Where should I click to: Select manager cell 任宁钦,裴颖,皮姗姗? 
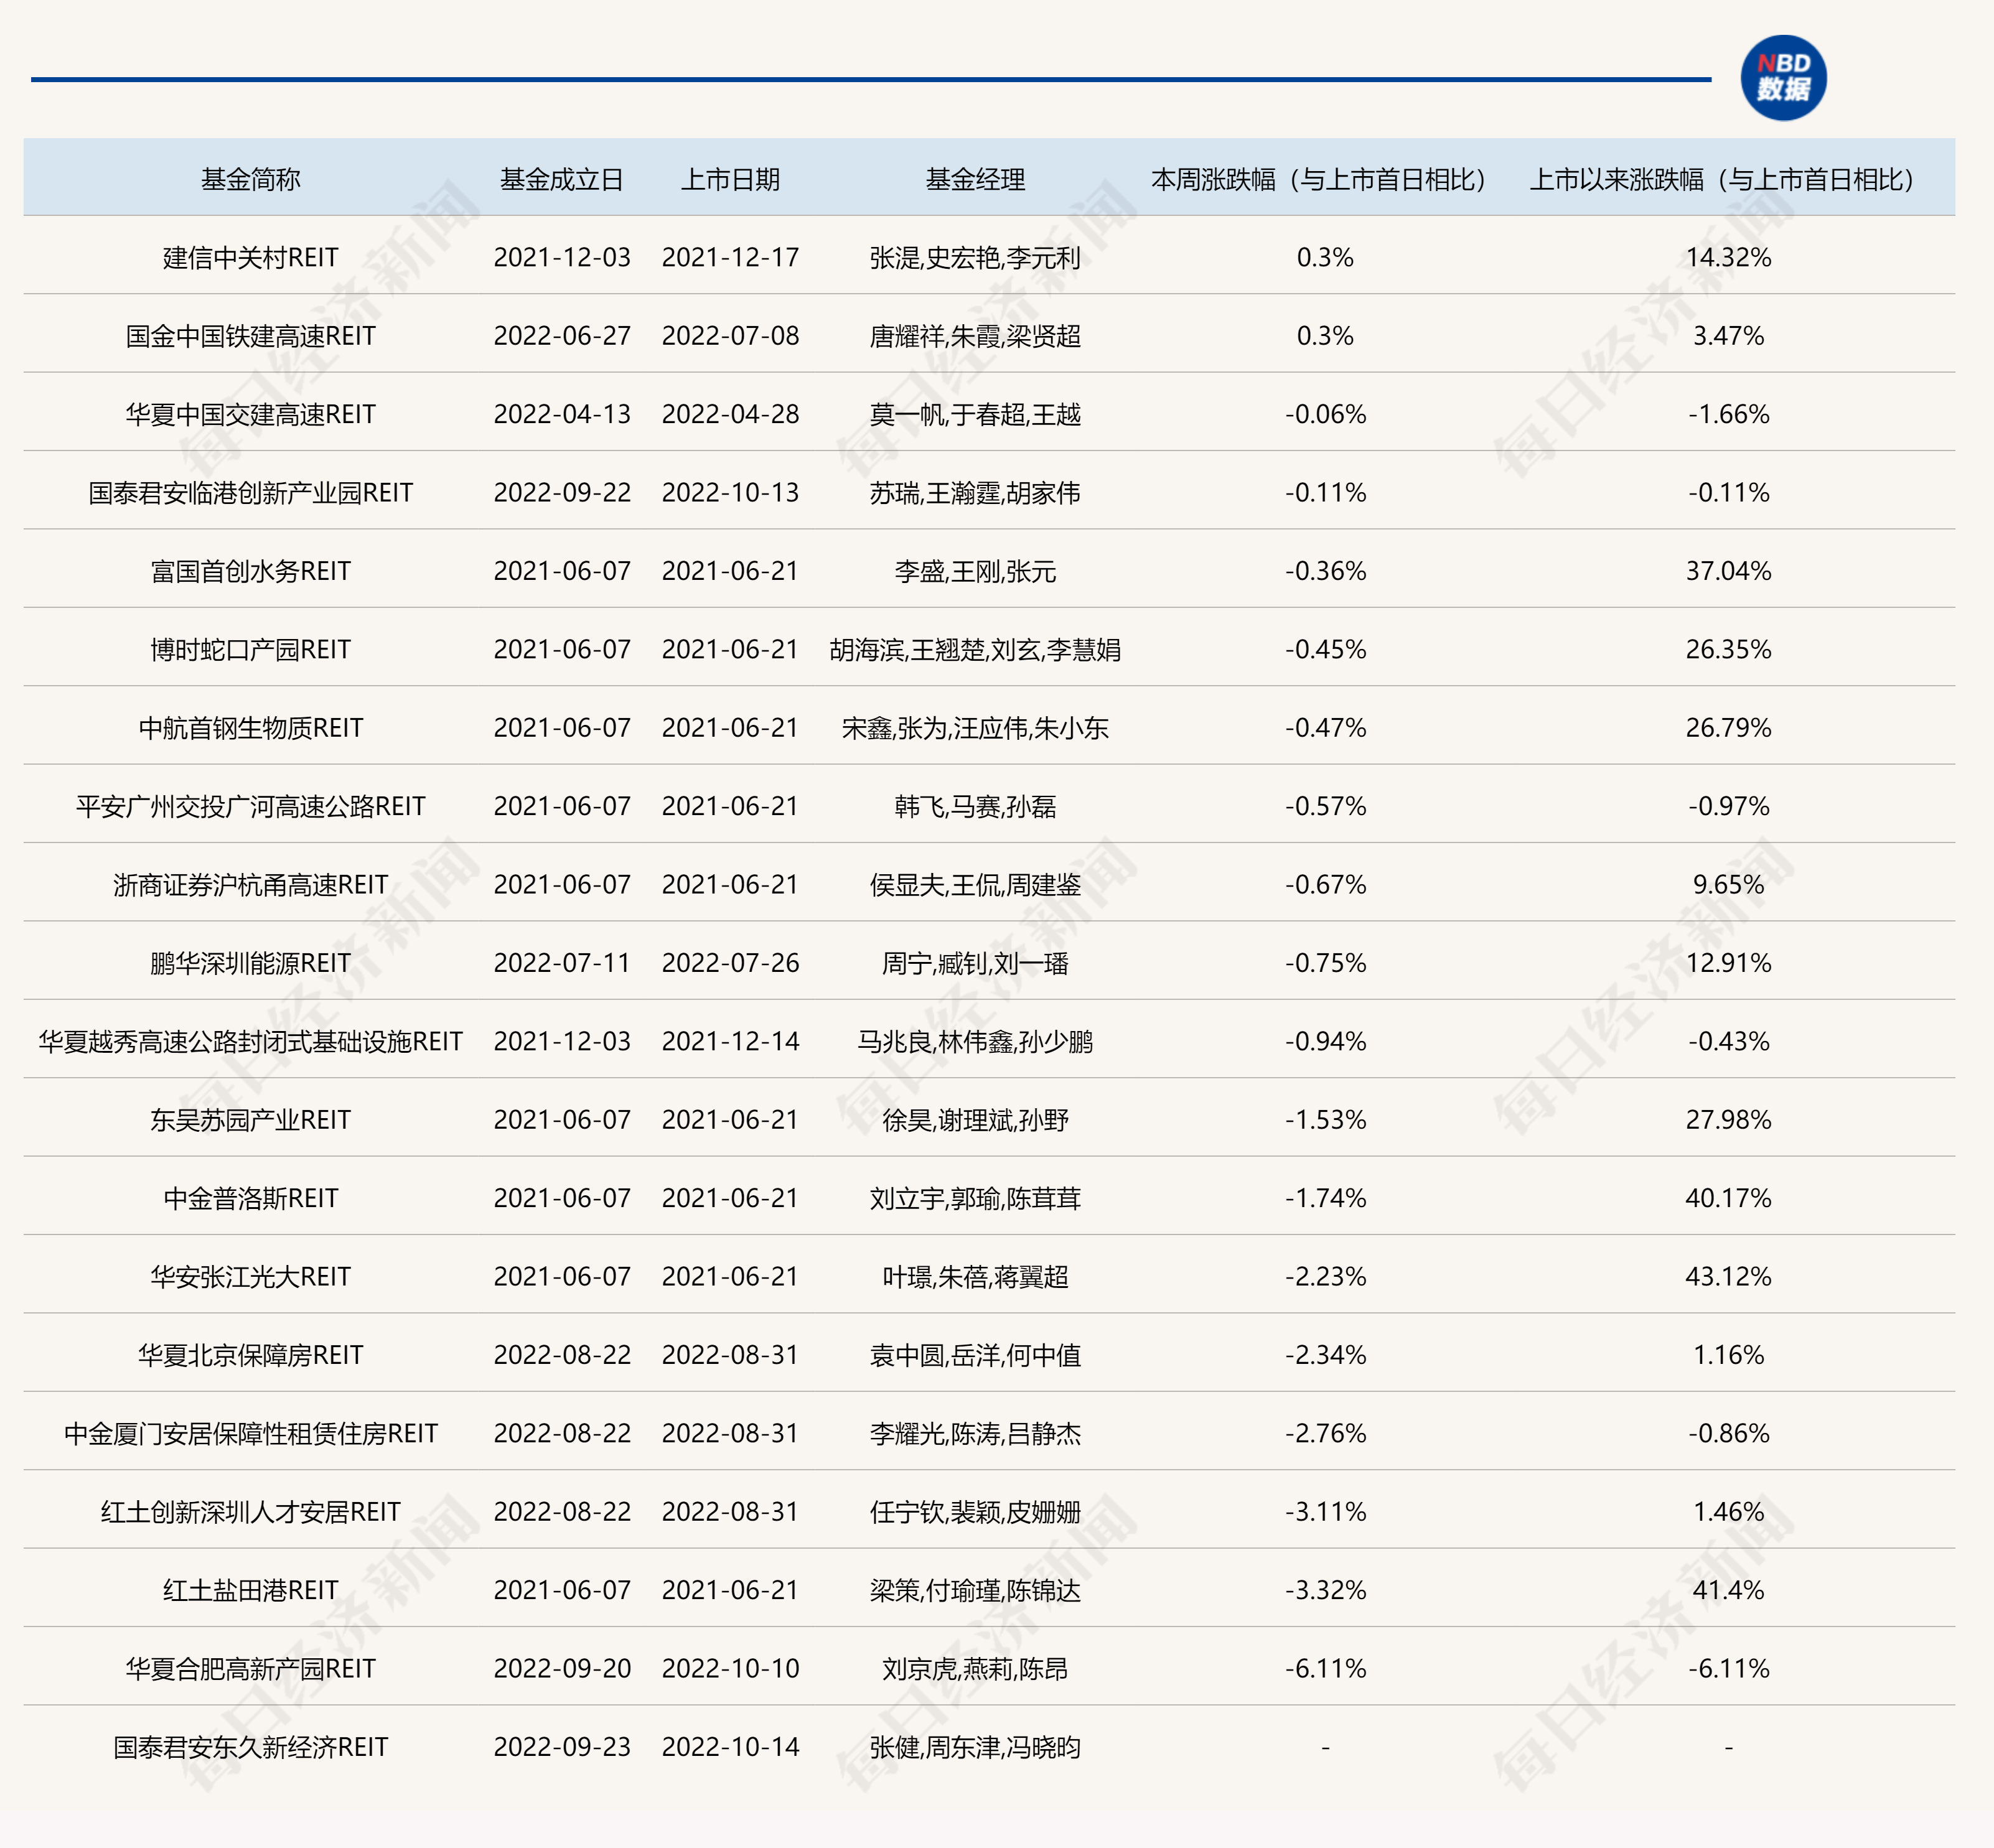click(975, 1512)
